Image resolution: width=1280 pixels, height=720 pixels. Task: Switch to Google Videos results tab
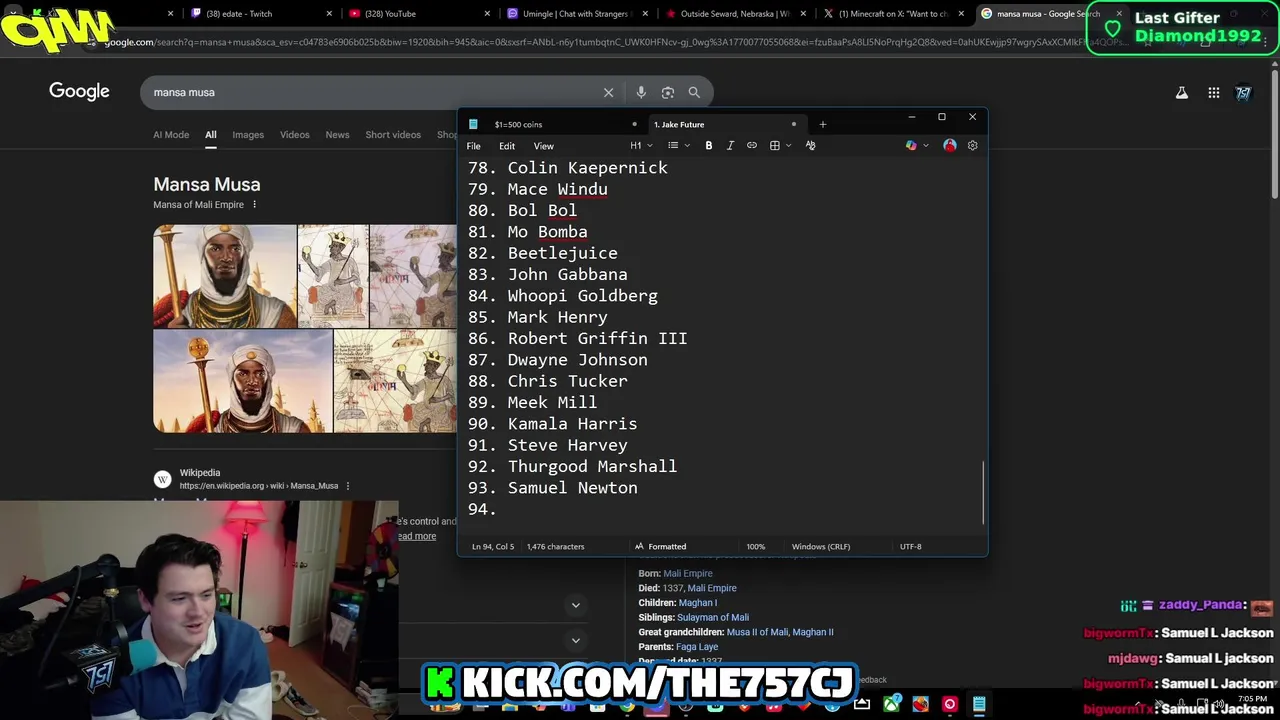pos(294,135)
